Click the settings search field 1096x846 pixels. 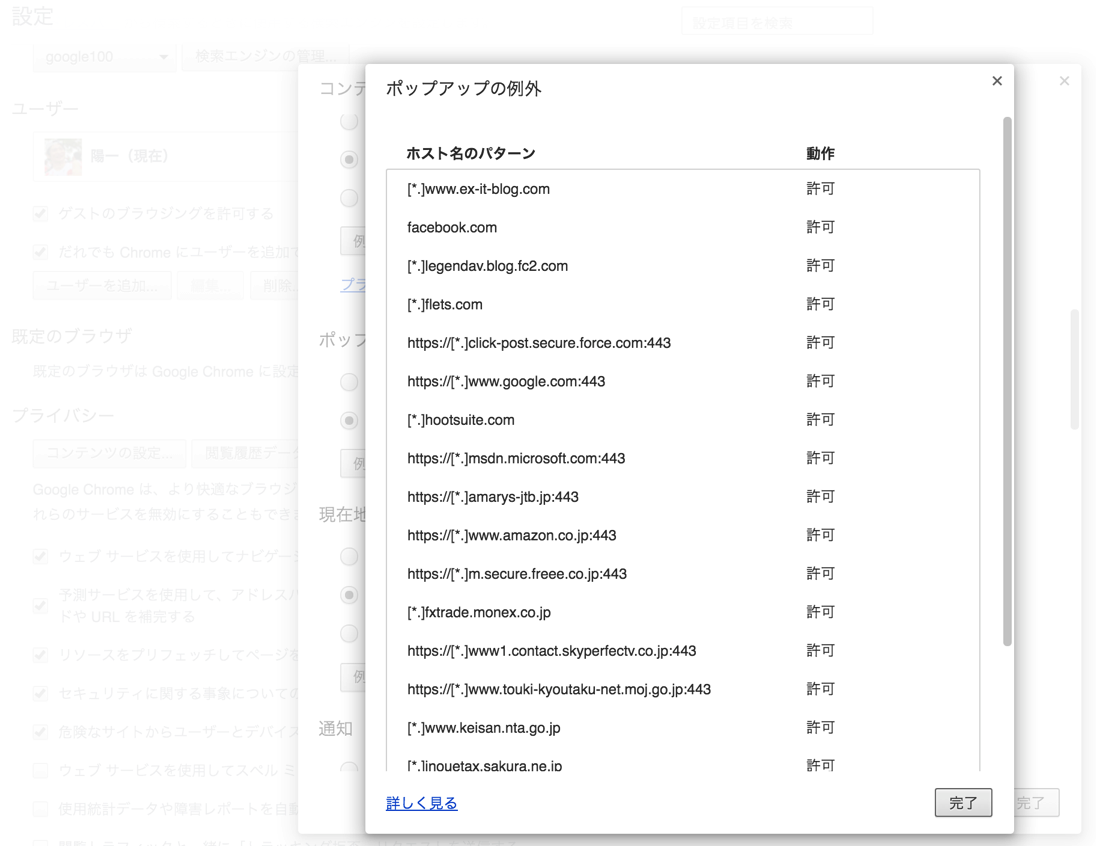tap(777, 22)
